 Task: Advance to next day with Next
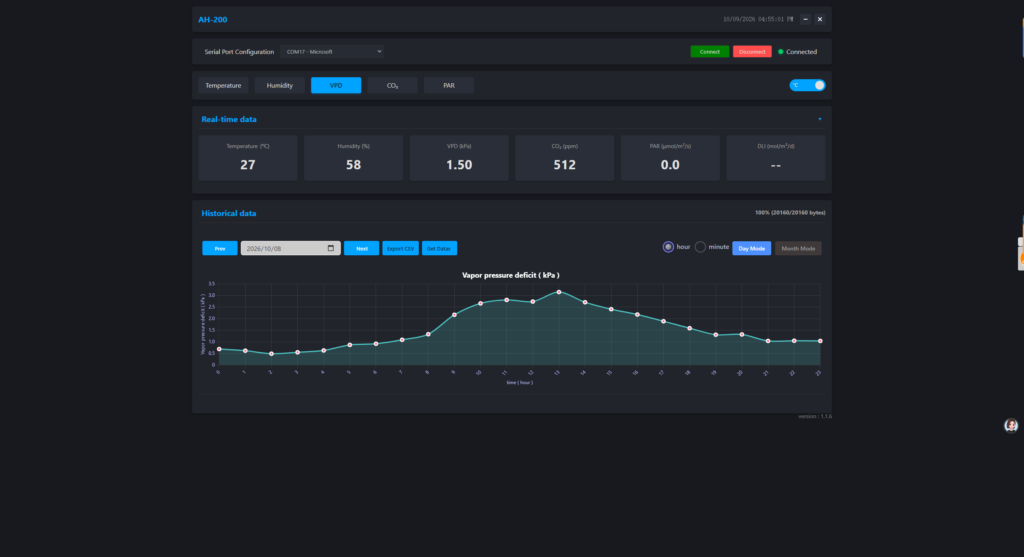point(362,248)
